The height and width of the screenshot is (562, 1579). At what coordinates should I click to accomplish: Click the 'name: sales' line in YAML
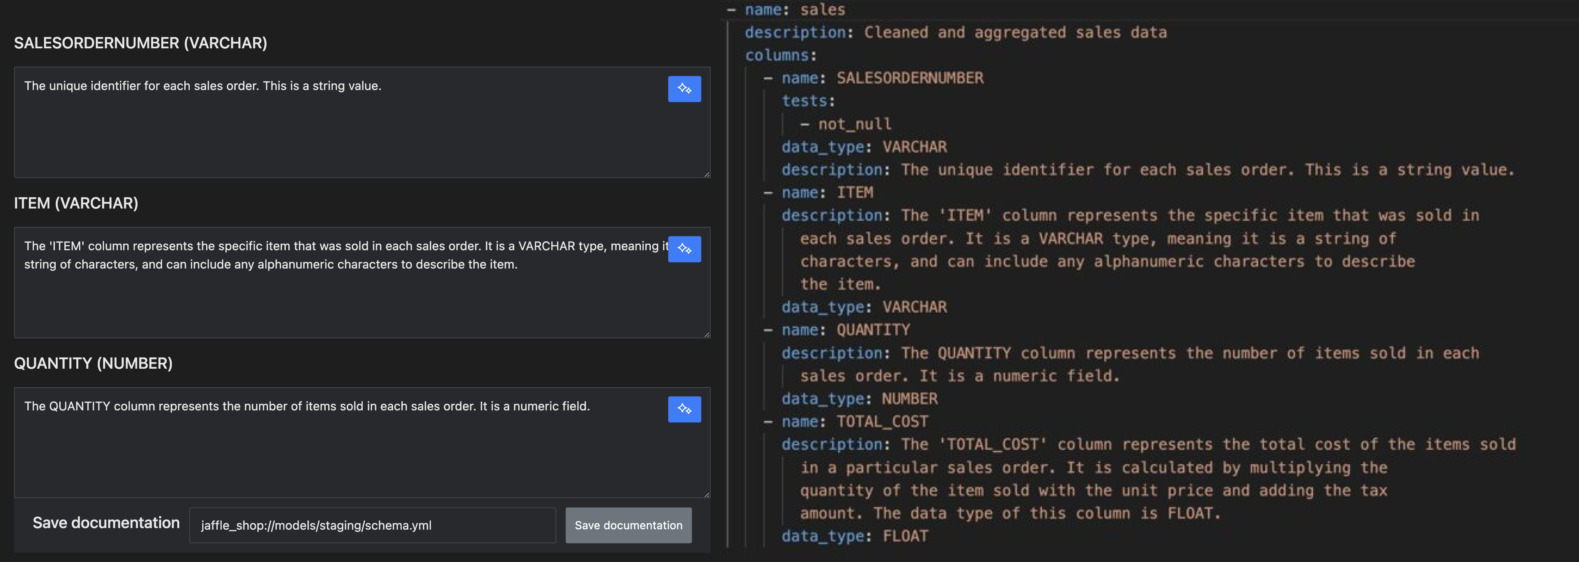(x=786, y=10)
